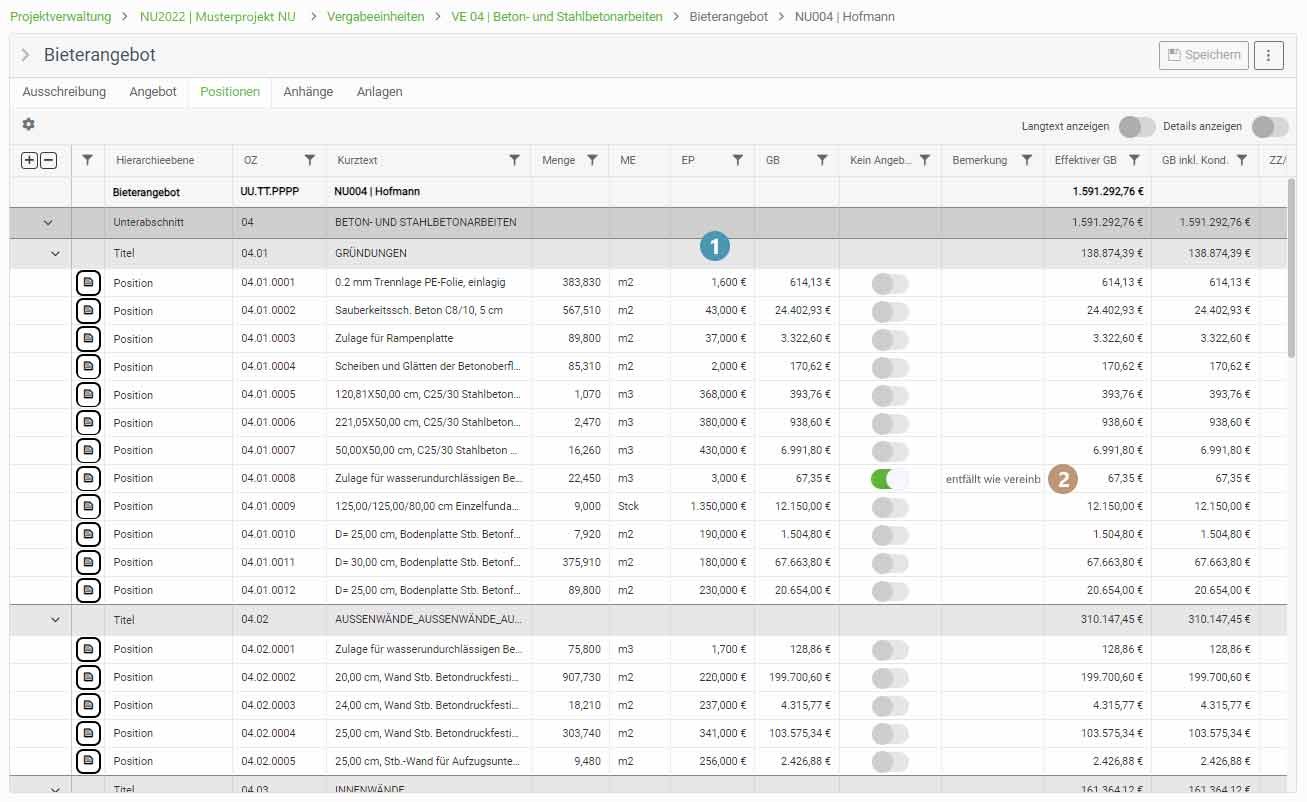The image size is (1307, 802).
Task: Click Kurztext 'Sauberkeitssch. Beton C8/10, 5 cm'
Action: click(419, 311)
